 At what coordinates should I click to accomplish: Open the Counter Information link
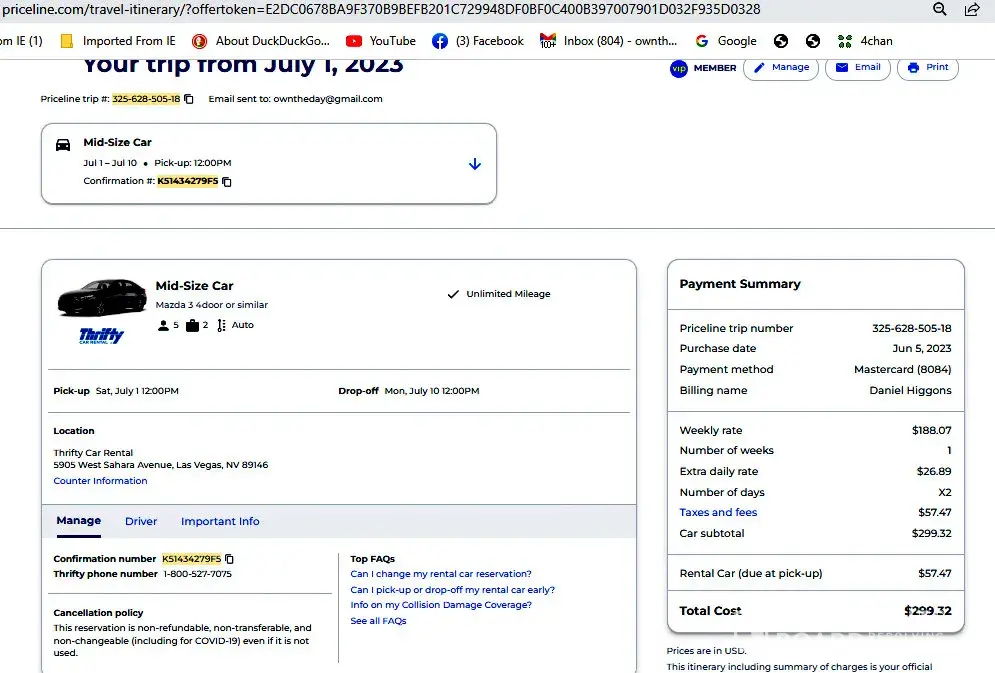coord(100,481)
